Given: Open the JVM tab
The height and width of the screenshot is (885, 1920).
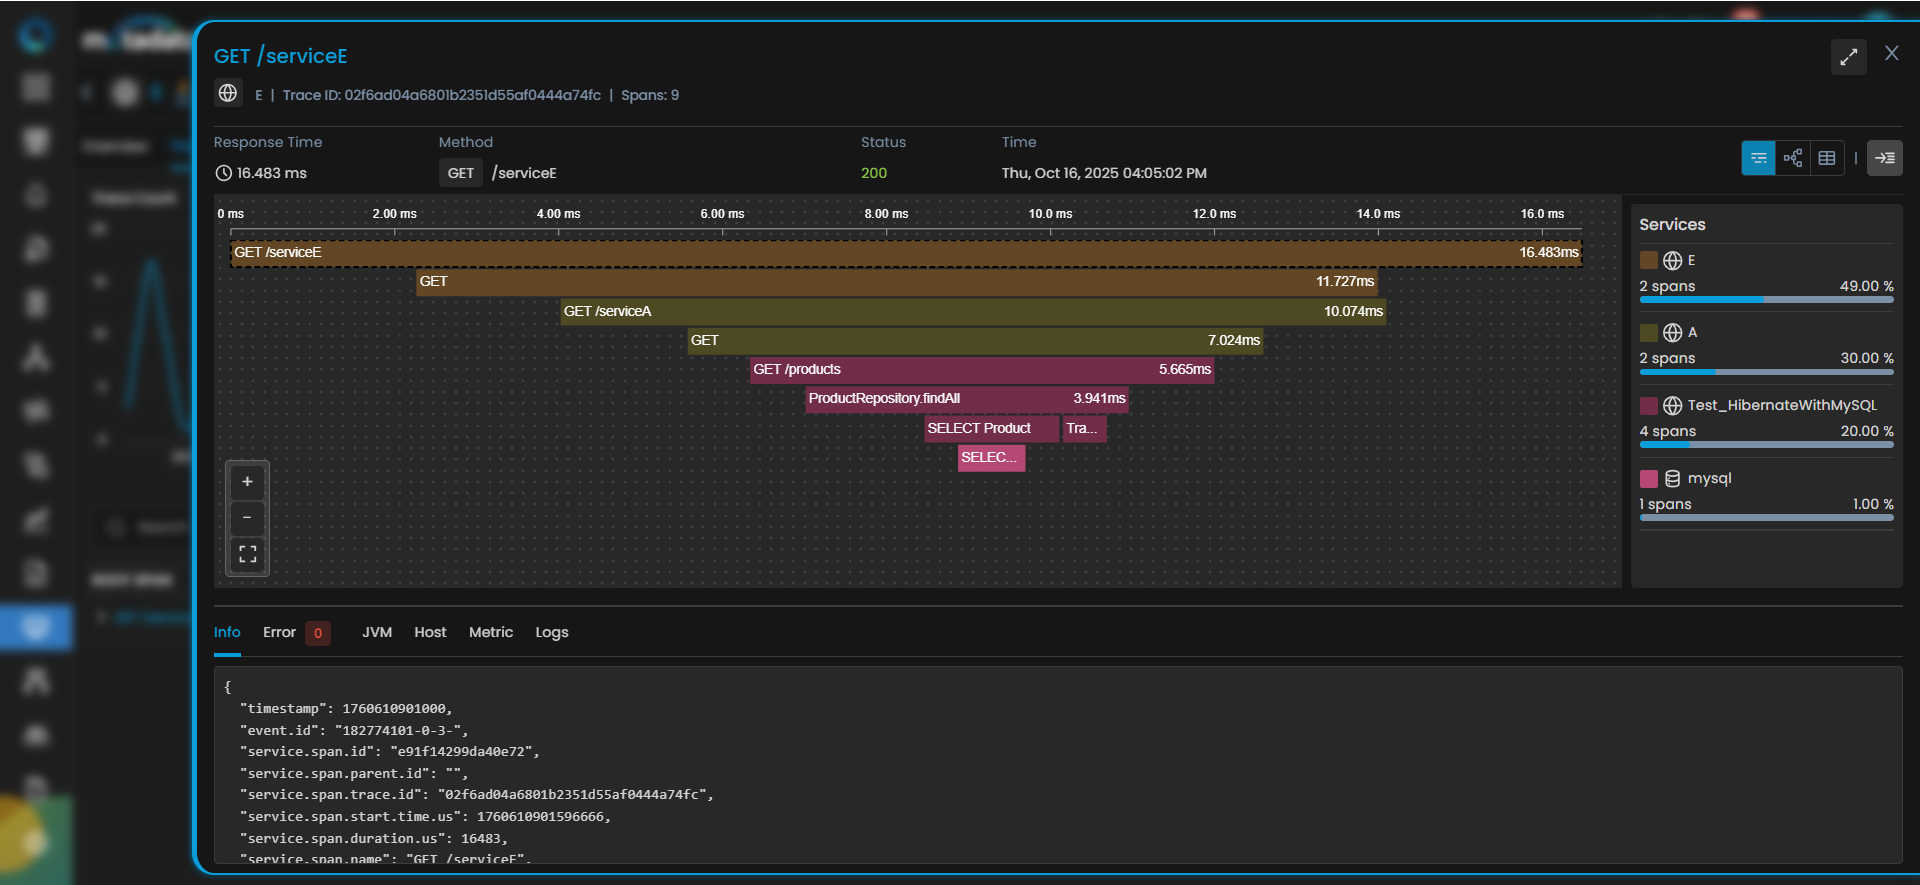Looking at the screenshot, I should click(x=376, y=632).
